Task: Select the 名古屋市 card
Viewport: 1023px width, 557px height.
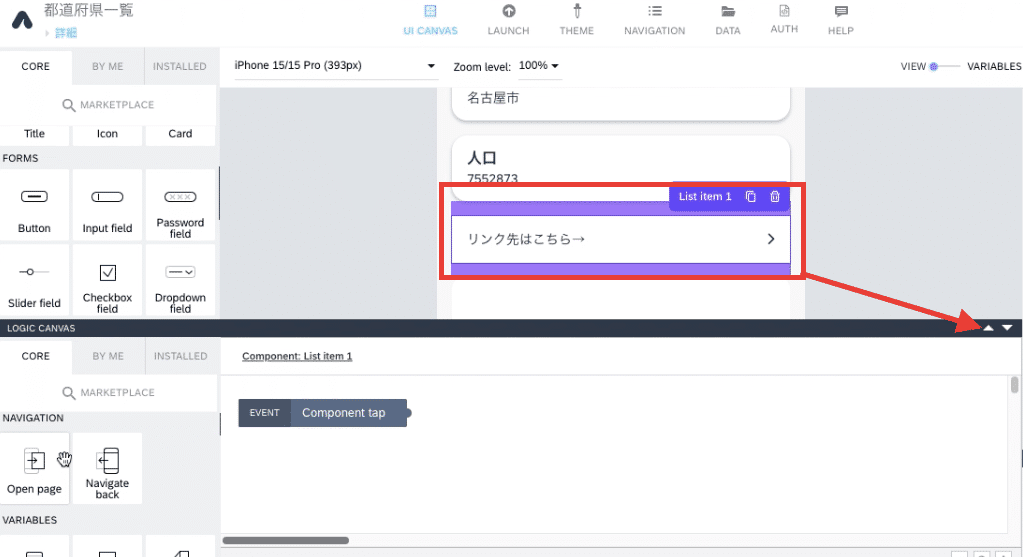Action: (x=620, y=104)
